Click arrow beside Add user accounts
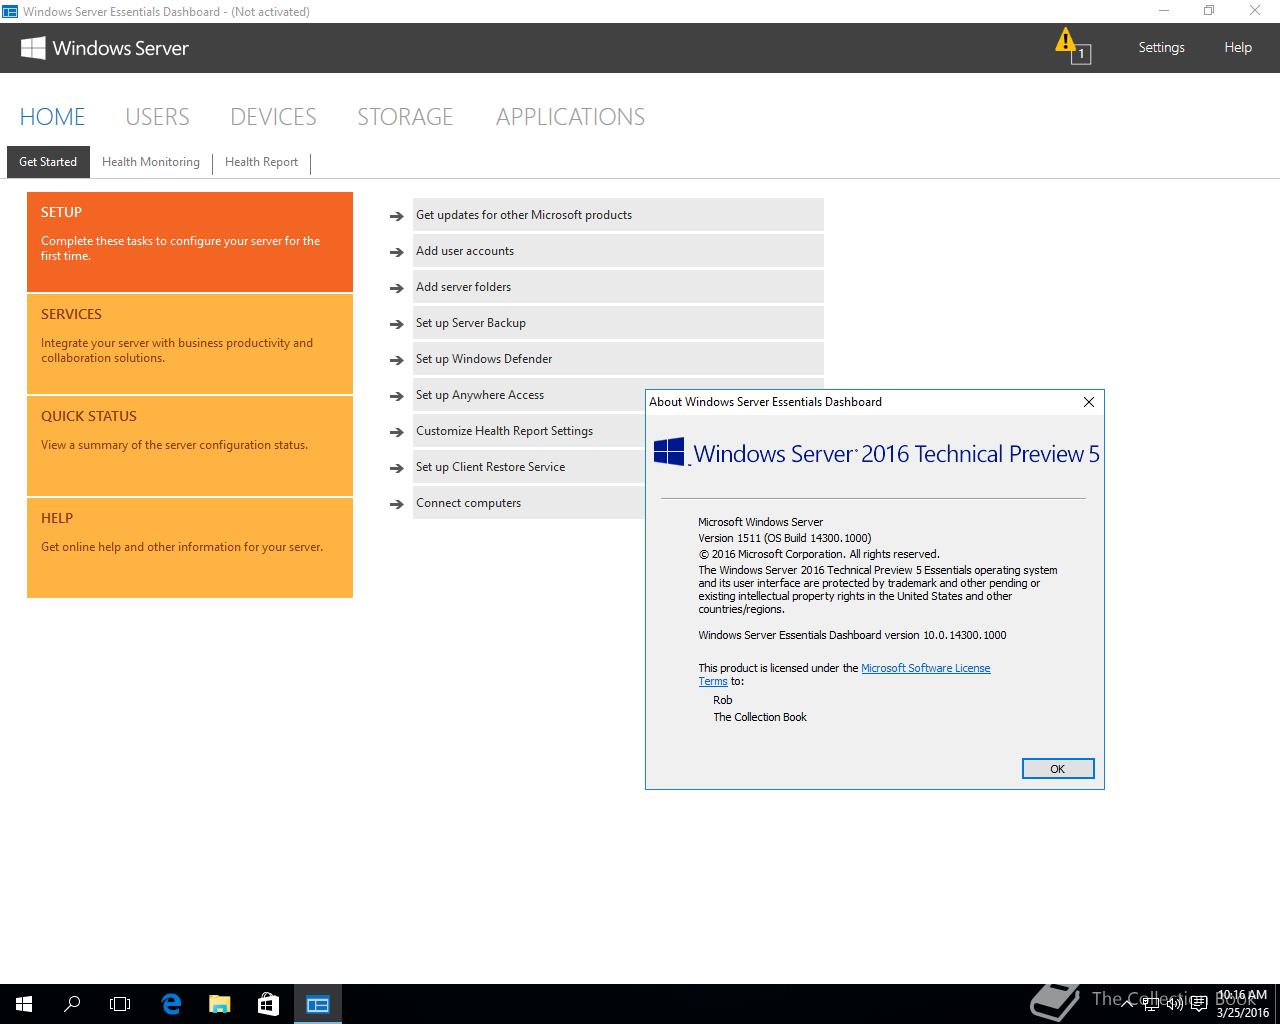 click(x=397, y=252)
